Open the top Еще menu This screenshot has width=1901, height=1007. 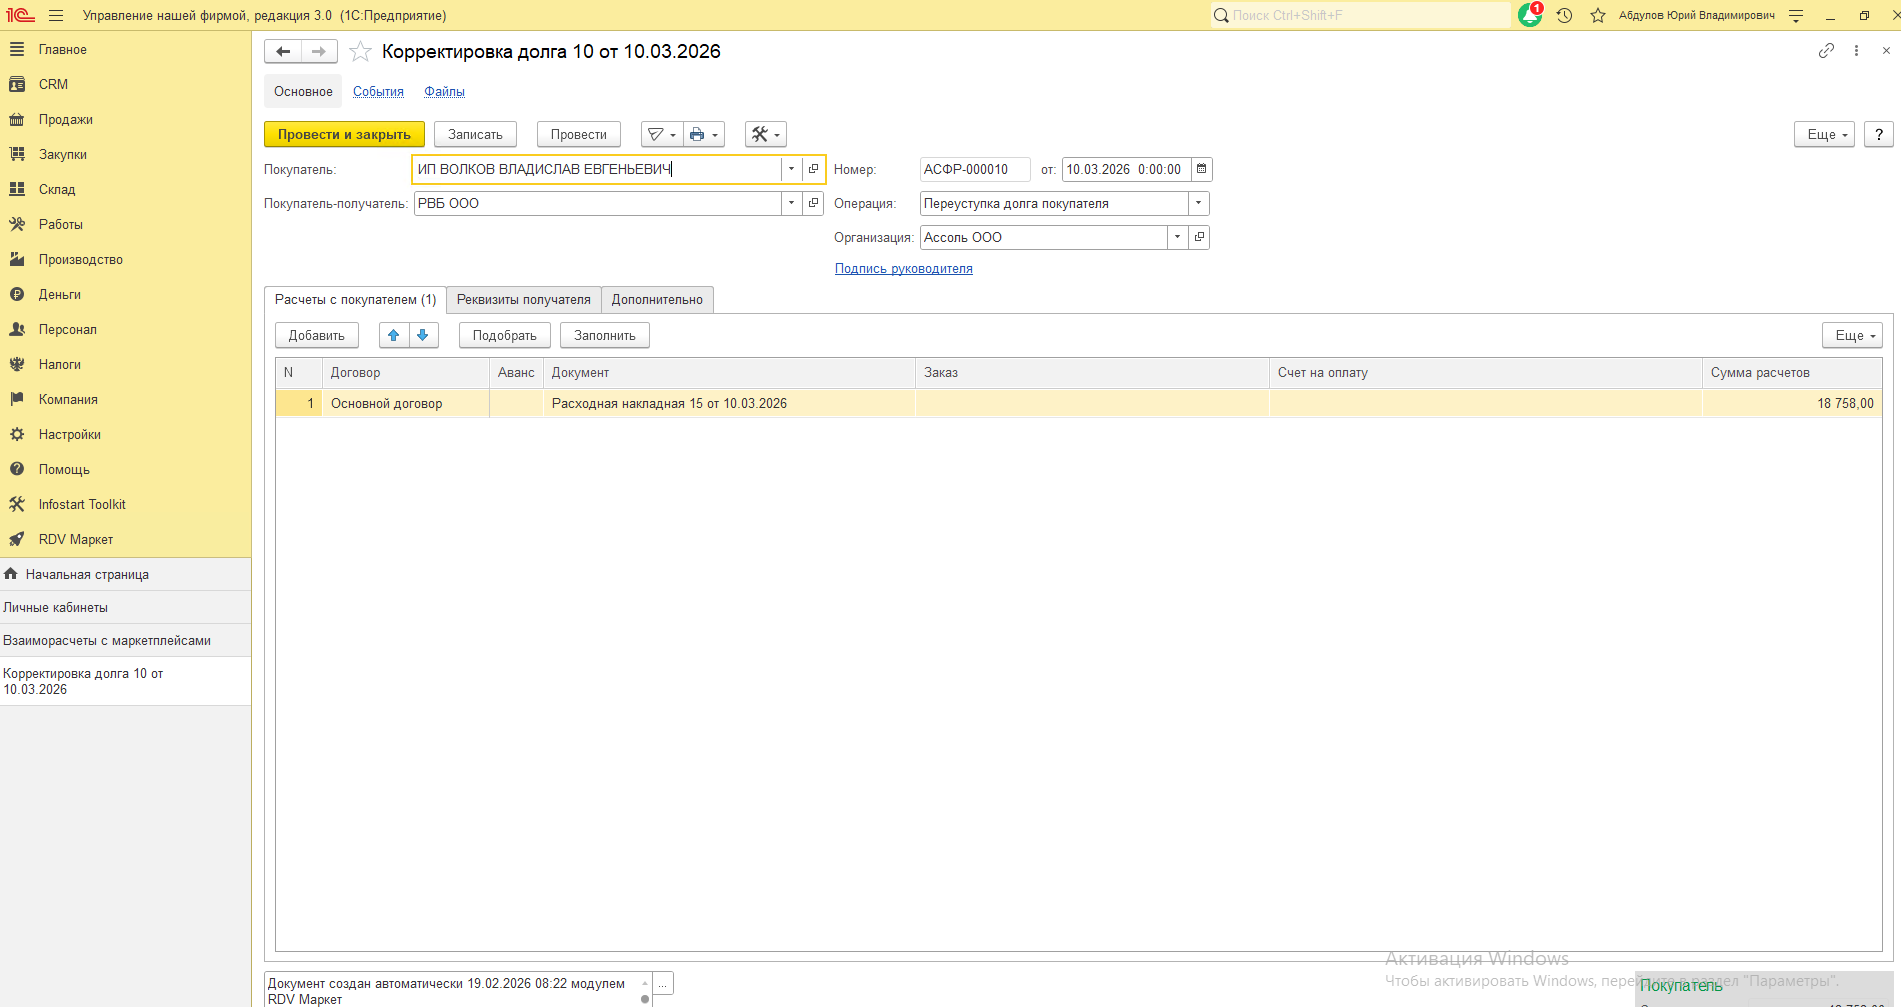pos(1825,134)
